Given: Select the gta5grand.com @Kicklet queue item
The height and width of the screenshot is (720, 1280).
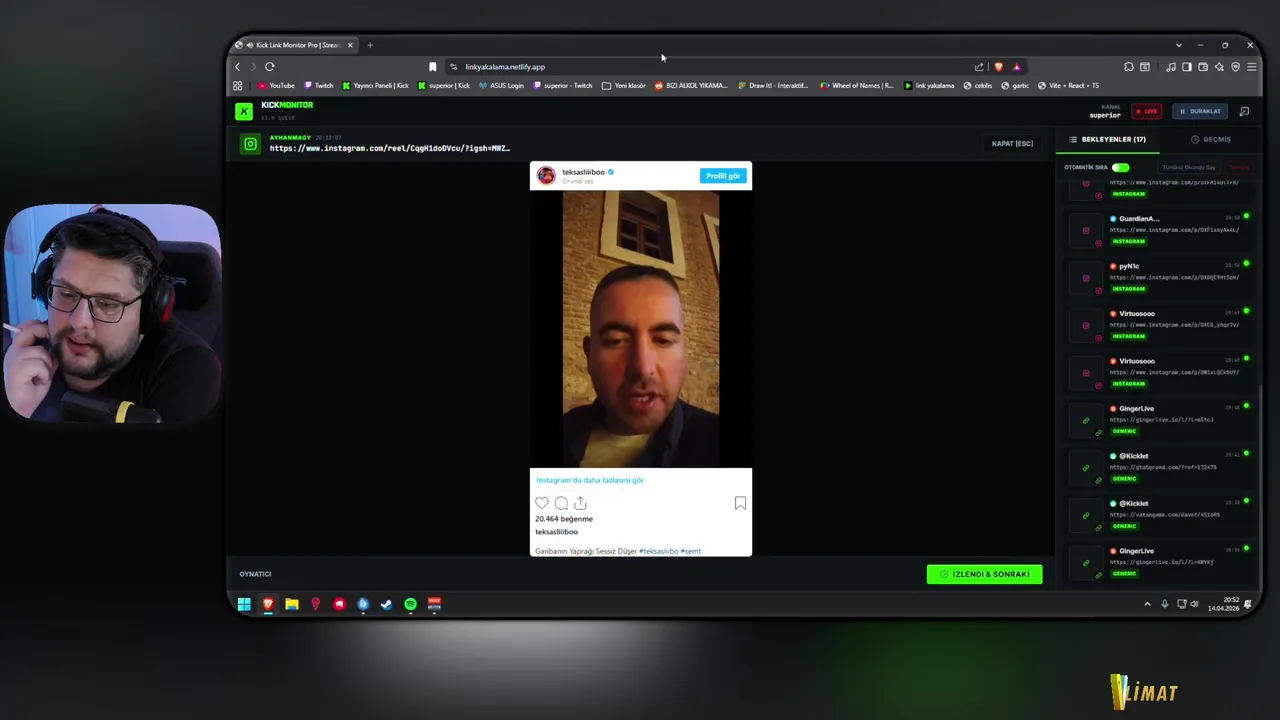Looking at the screenshot, I should point(1159,467).
